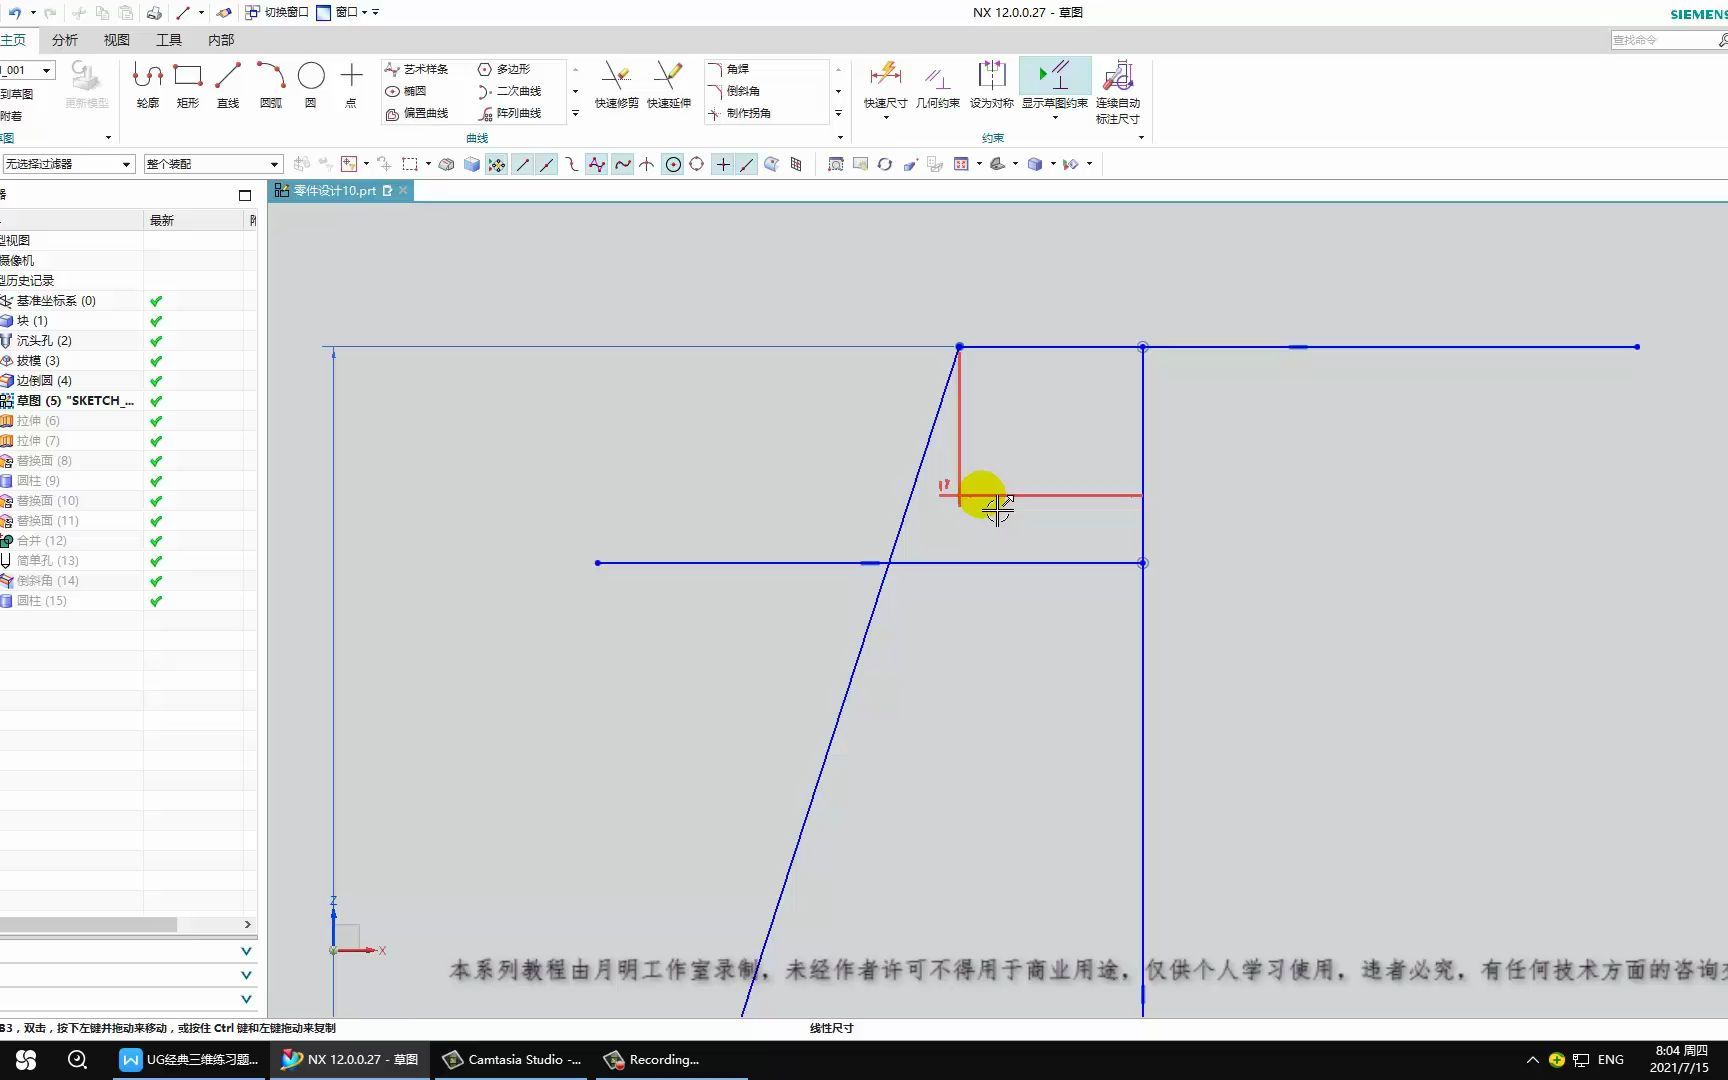Click 切换窗口 switch window button
Viewport: 1728px width, 1080px height.
278,13
